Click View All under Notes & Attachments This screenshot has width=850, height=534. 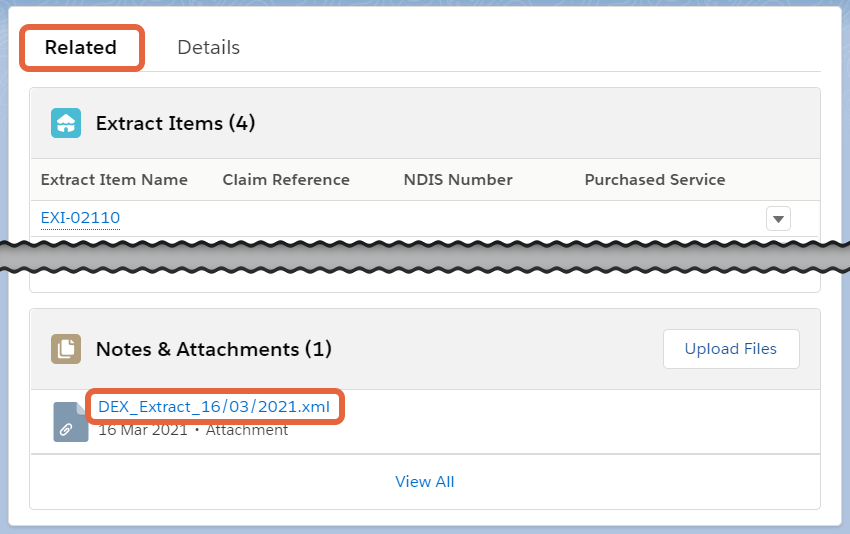coord(425,482)
